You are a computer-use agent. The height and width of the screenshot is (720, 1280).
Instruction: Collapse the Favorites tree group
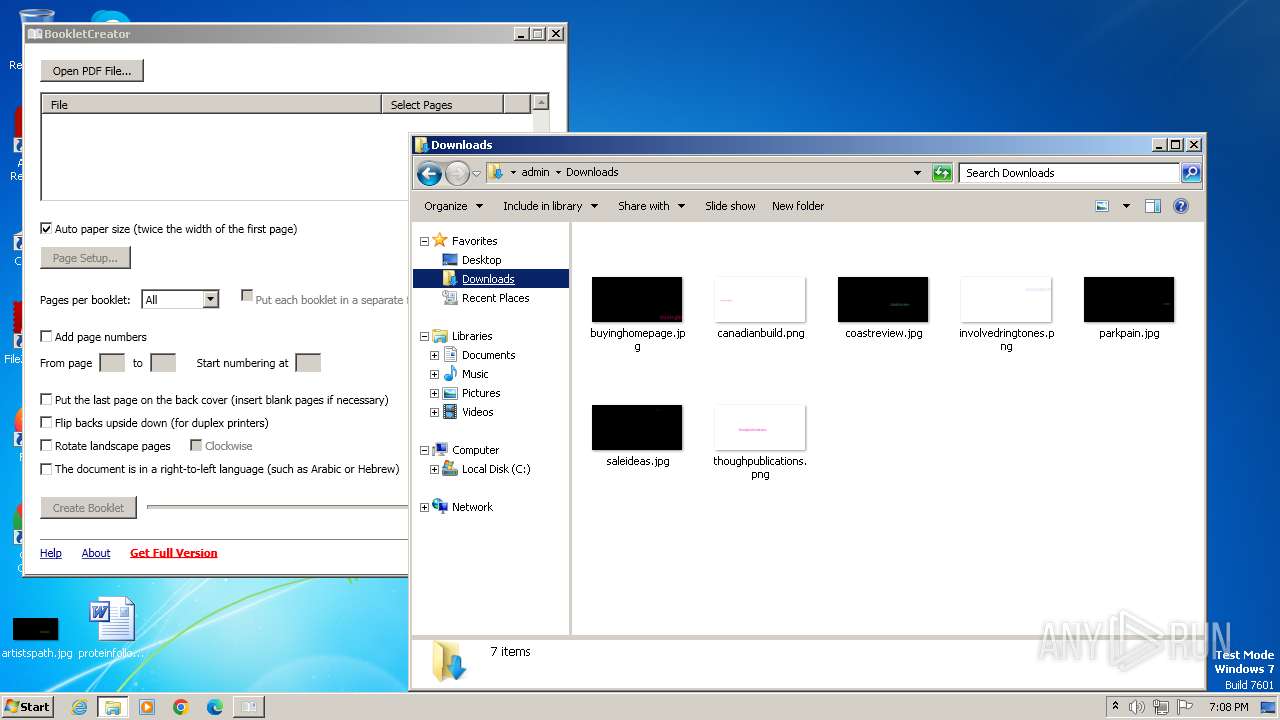pos(424,241)
